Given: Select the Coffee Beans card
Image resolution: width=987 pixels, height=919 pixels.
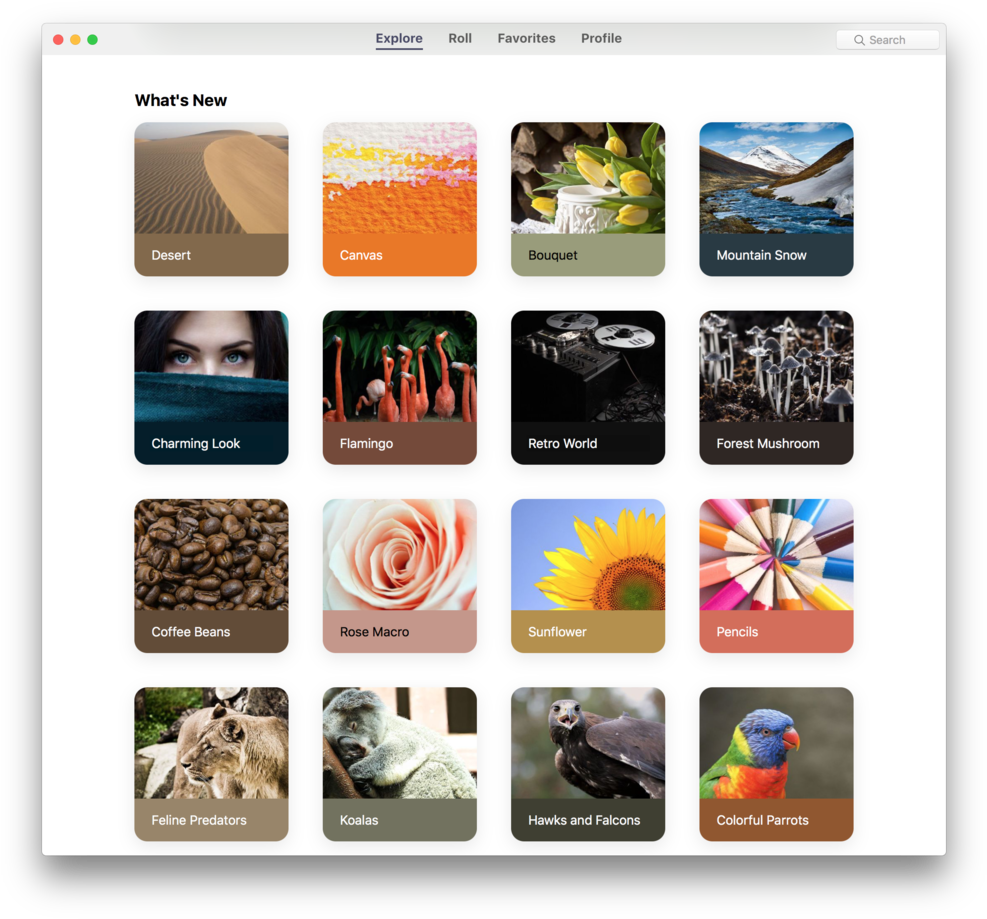Looking at the screenshot, I should [x=211, y=575].
